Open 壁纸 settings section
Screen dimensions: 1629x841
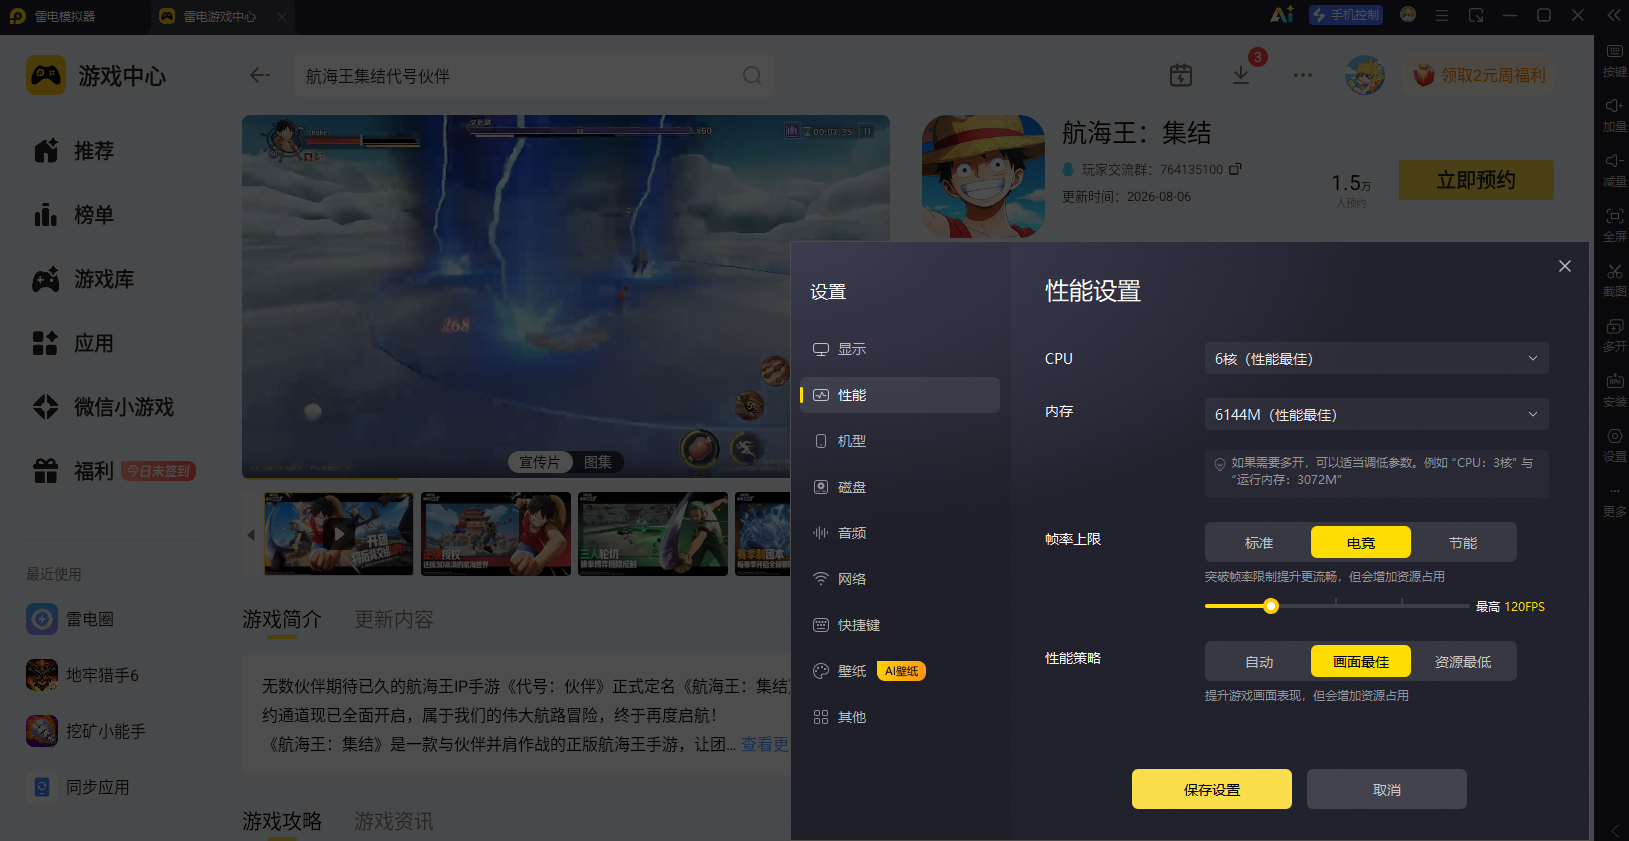click(x=900, y=671)
